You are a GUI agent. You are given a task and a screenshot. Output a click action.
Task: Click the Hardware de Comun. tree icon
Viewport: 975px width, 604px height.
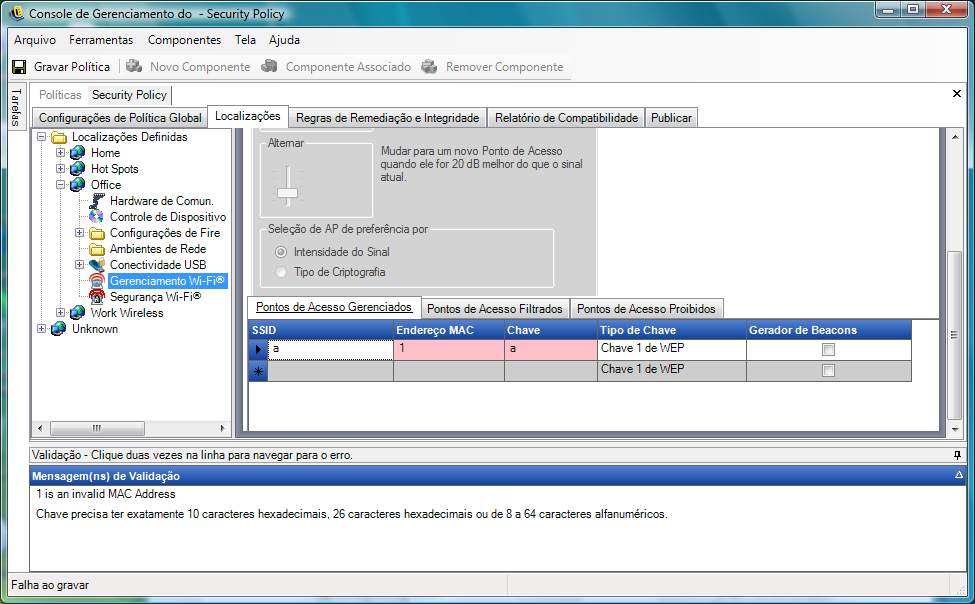[97, 201]
